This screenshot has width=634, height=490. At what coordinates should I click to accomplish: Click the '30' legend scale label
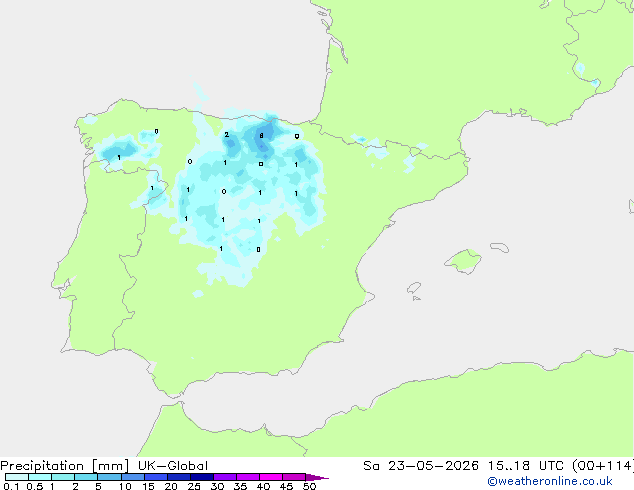(x=217, y=486)
